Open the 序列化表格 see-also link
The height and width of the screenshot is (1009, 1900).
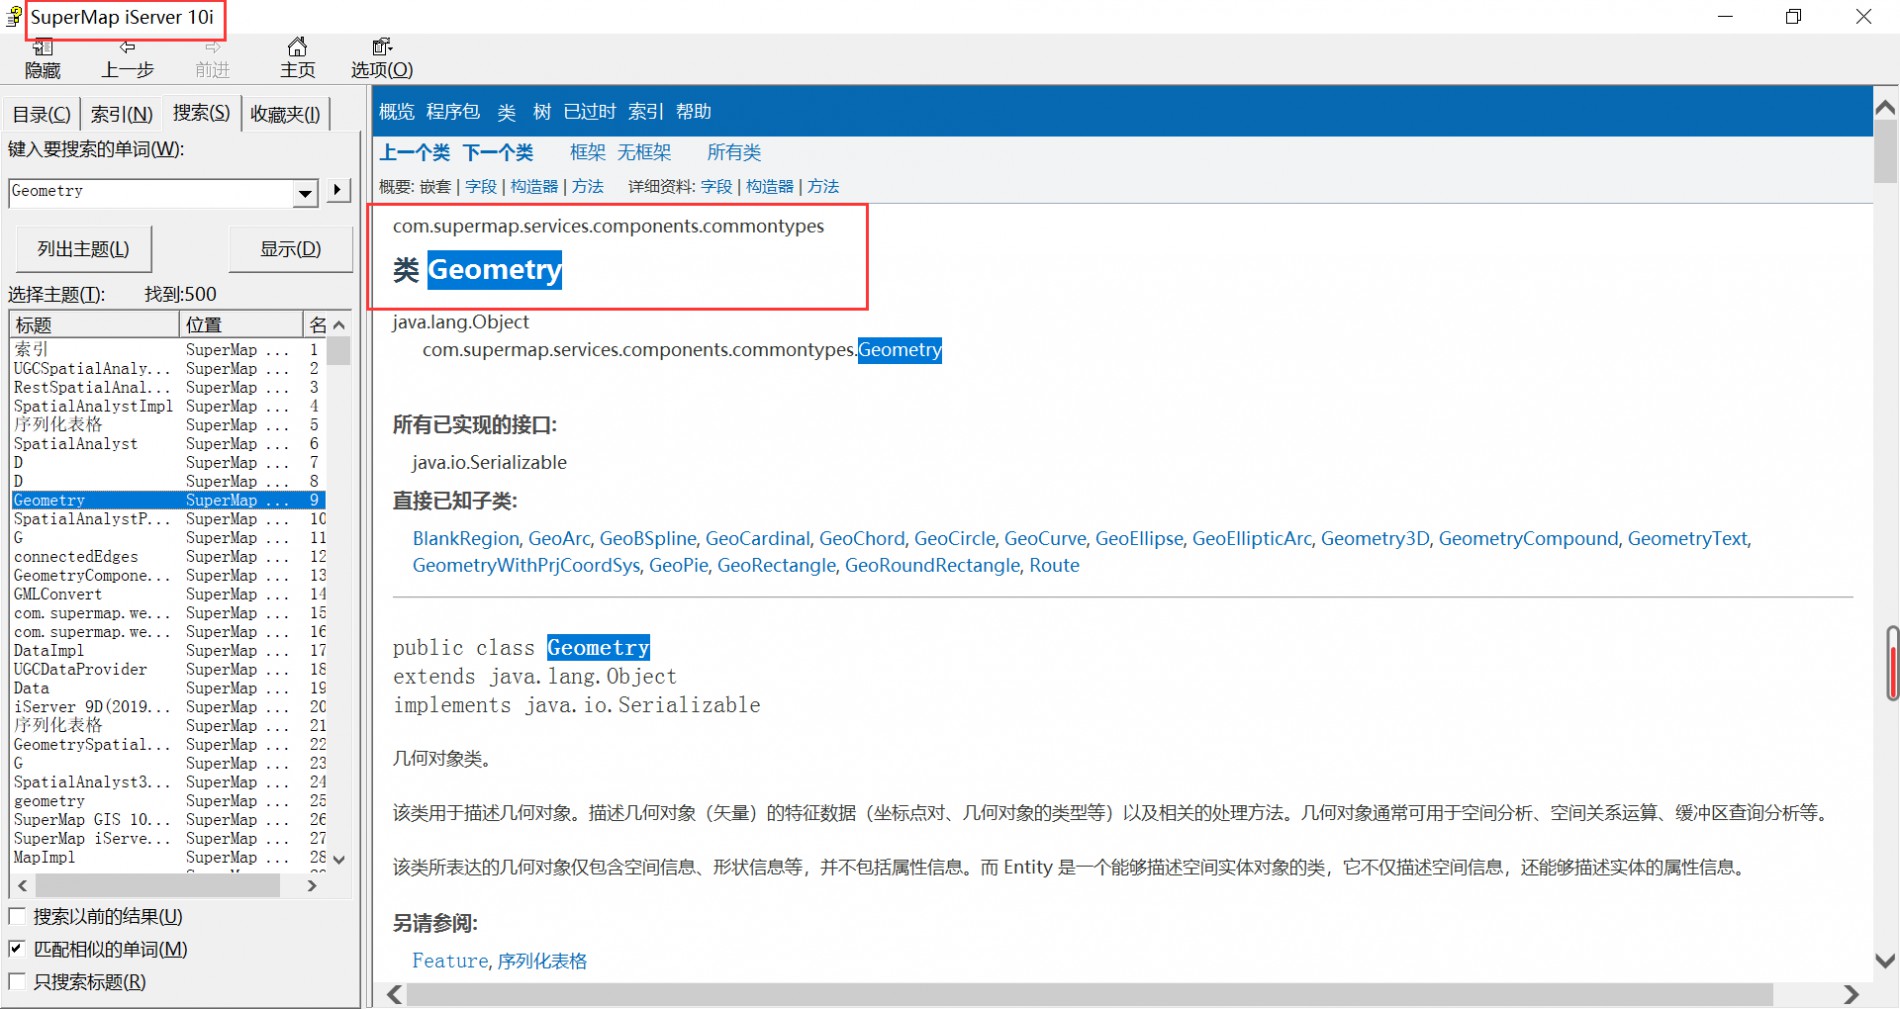pos(542,960)
